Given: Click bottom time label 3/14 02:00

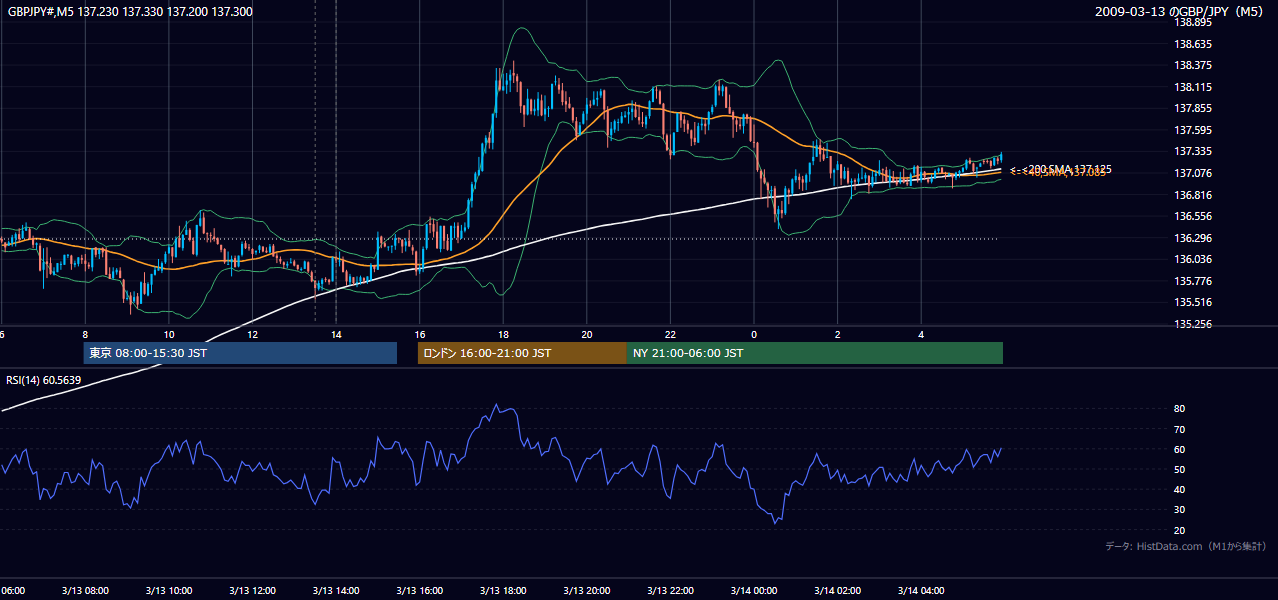Looking at the screenshot, I should pos(837,591).
